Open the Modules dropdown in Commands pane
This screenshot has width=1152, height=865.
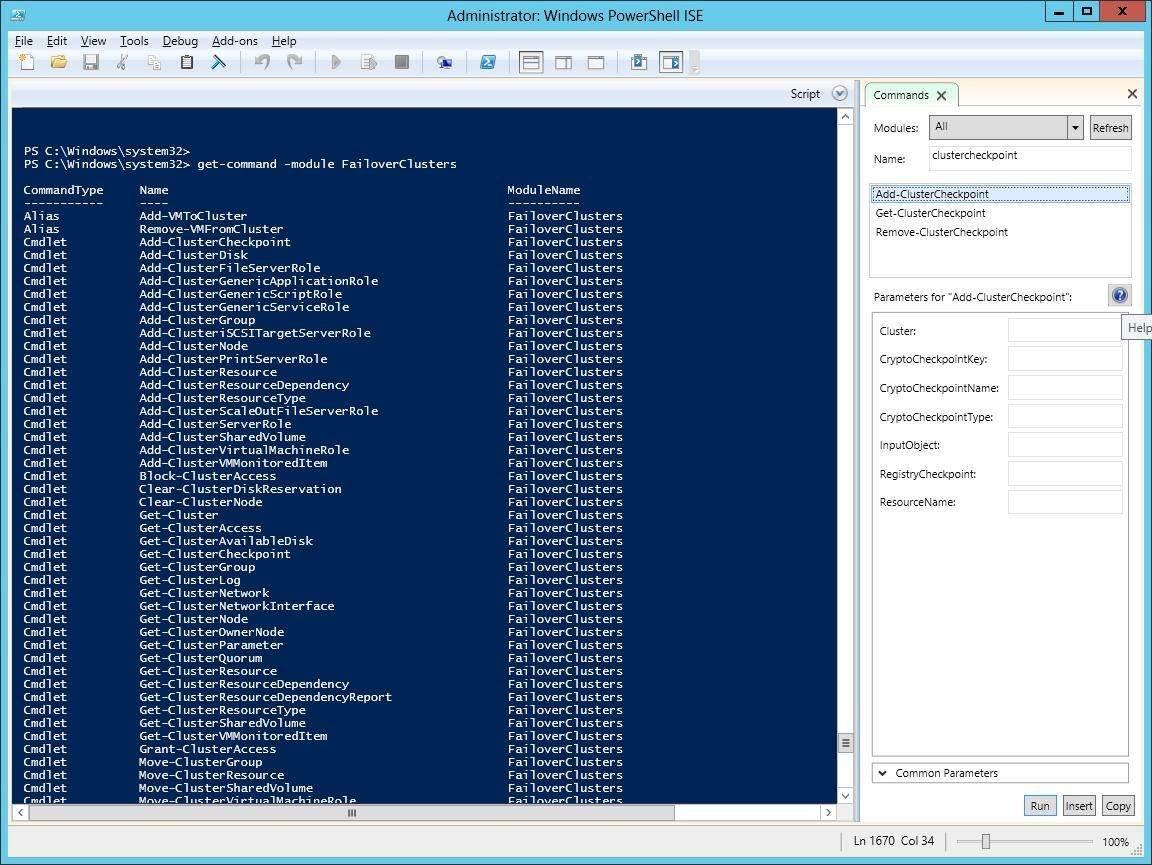[x=1074, y=127]
